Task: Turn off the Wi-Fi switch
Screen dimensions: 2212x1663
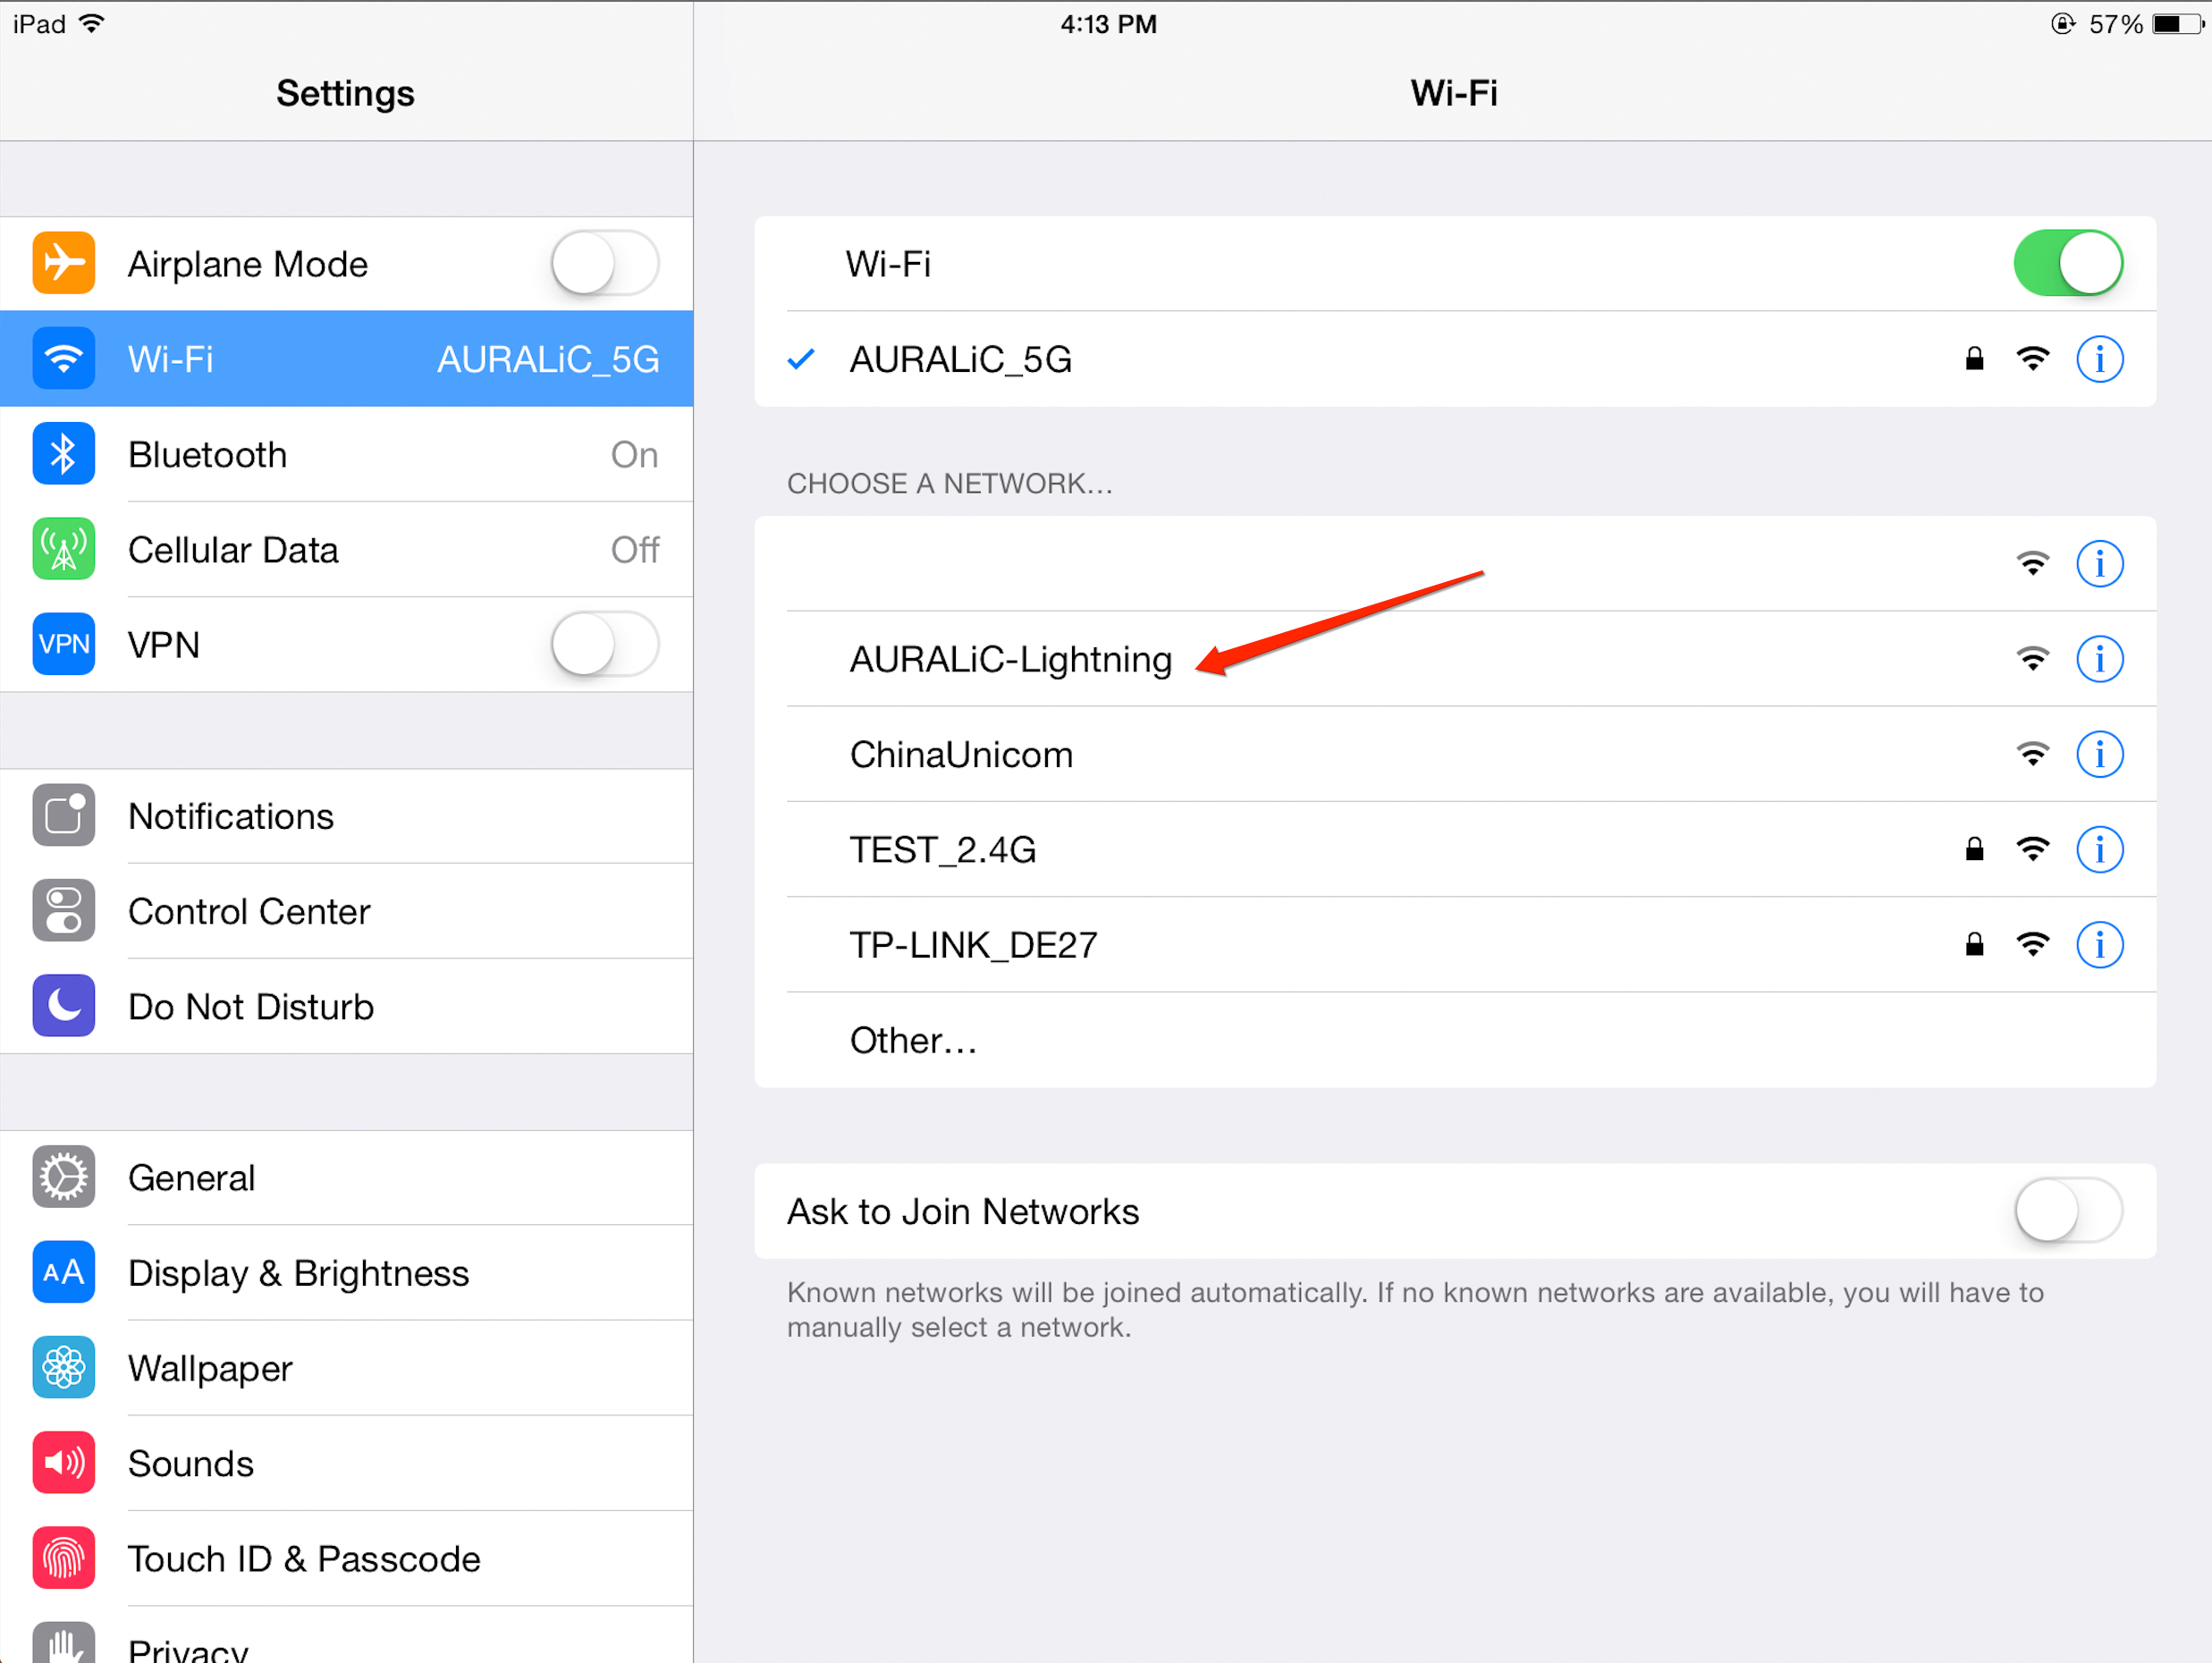Action: [x=2068, y=264]
